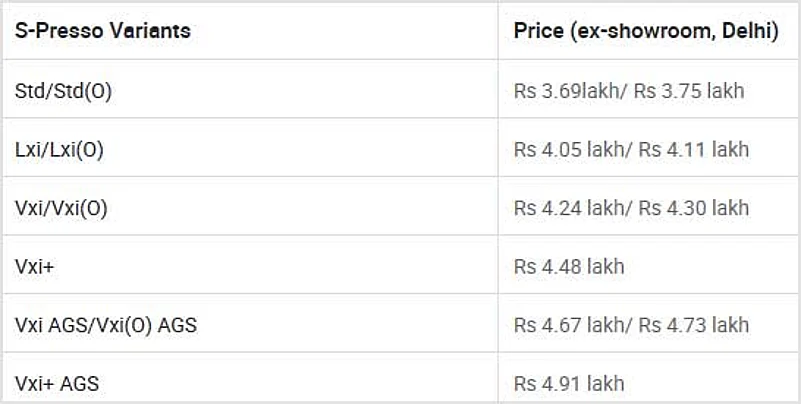Click the S-Presso Variants column header
Viewport: 801px width, 404px height.
pyautogui.click(x=102, y=31)
